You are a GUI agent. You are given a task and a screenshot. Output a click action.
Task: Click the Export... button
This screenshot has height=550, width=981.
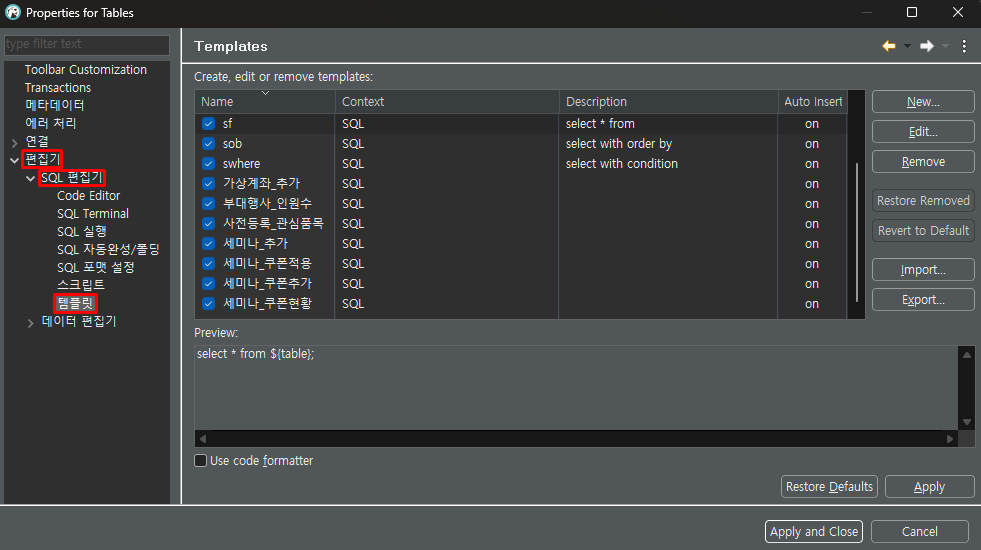pyautogui.click(x=923, y=300)
